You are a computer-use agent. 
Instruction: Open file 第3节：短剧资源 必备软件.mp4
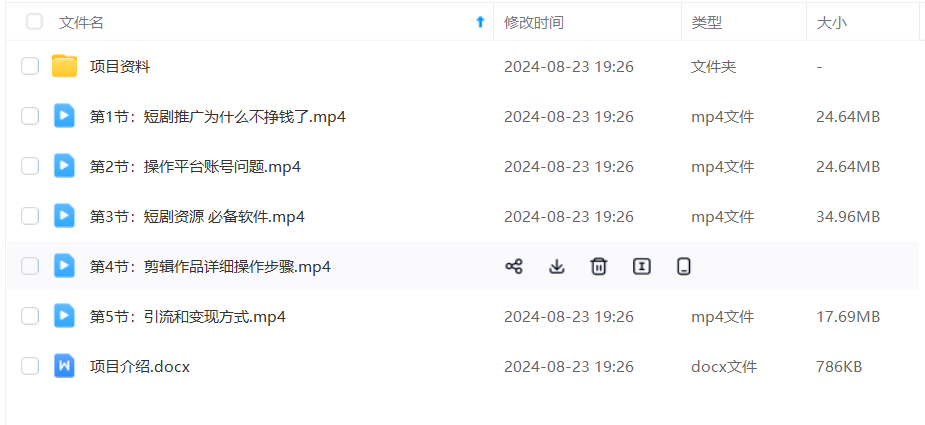click(x=197, y=217)
